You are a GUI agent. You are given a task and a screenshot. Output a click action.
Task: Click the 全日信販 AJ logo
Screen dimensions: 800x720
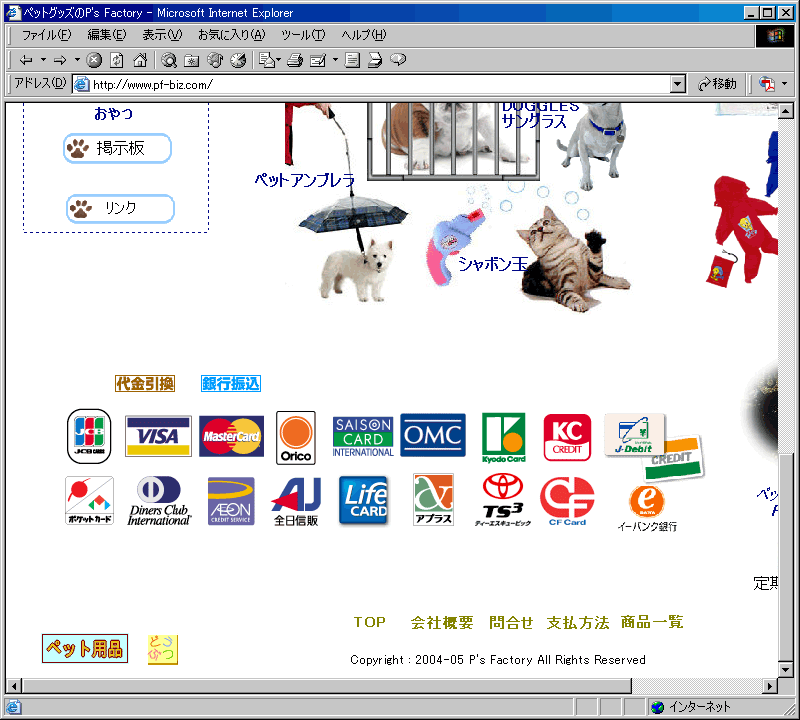296,502
